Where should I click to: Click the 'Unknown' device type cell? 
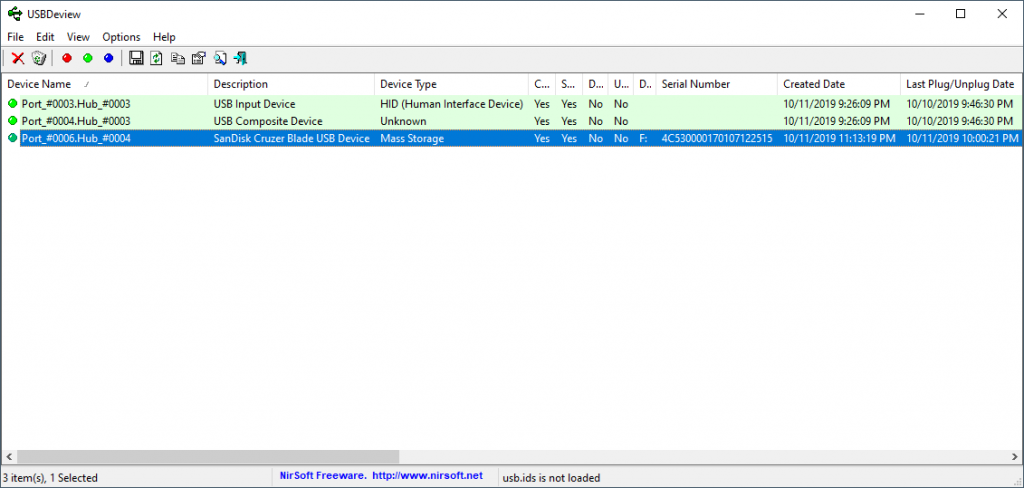[x=404, y=121]
